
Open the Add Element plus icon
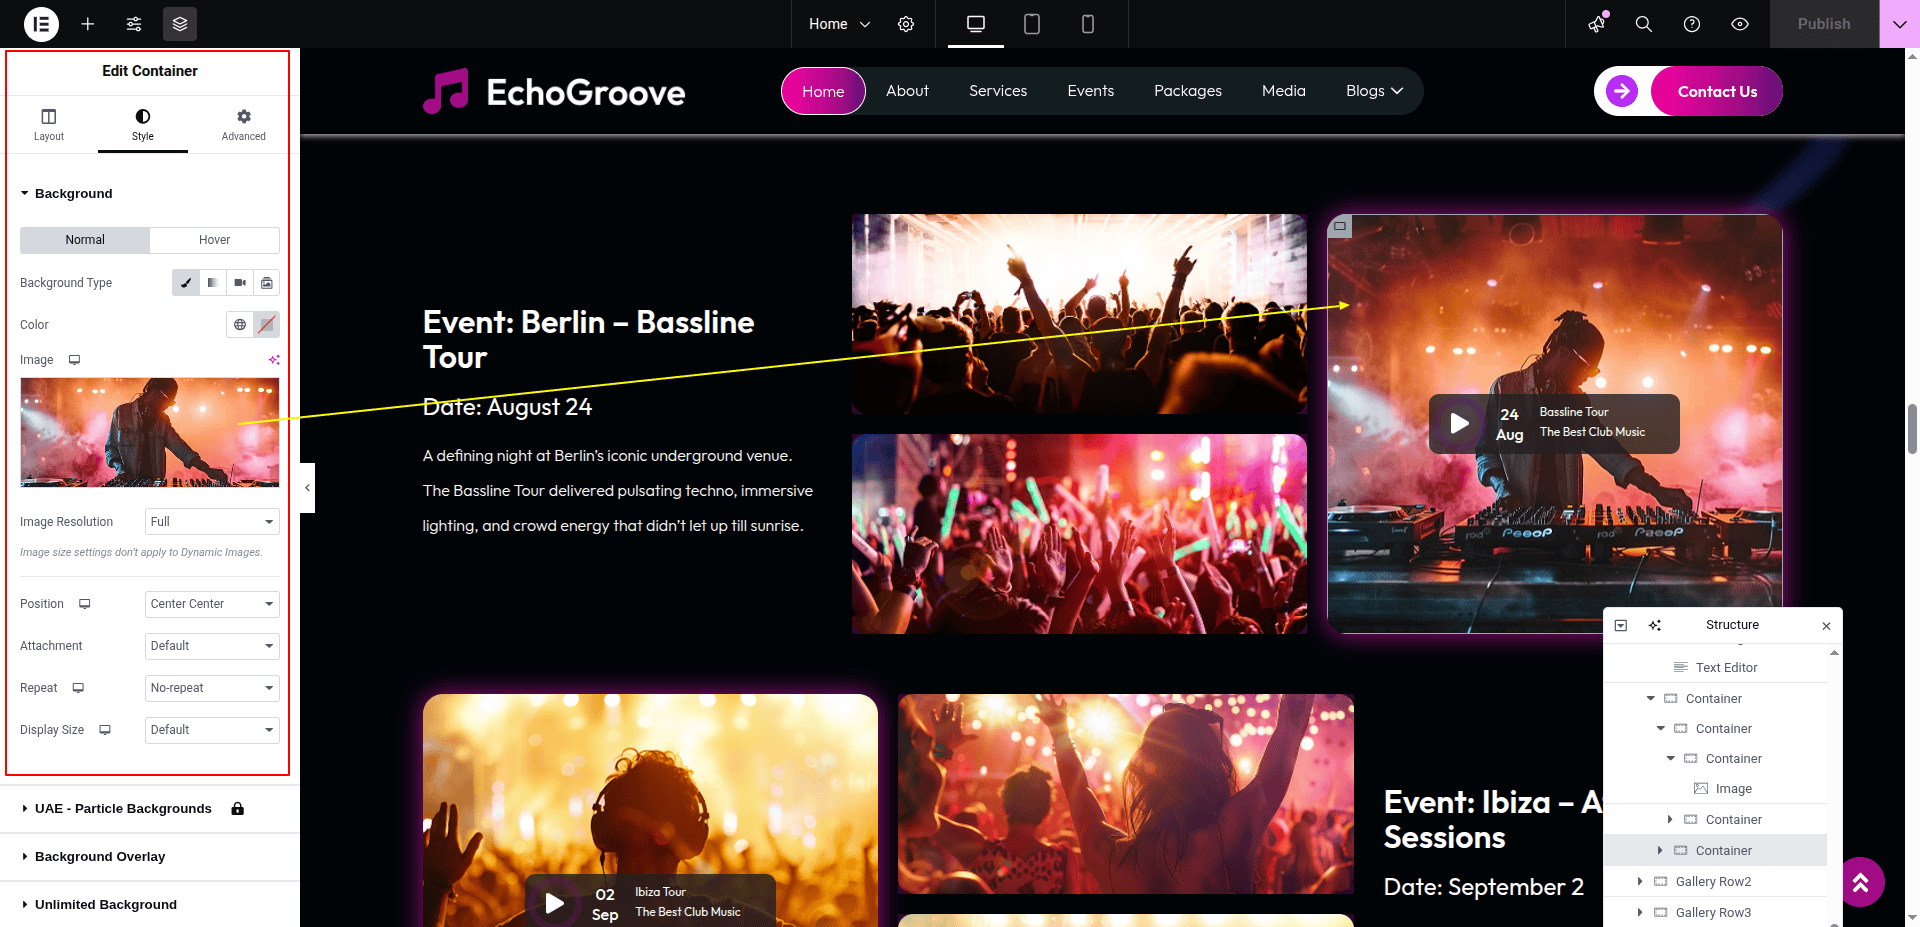pos(88,24)
